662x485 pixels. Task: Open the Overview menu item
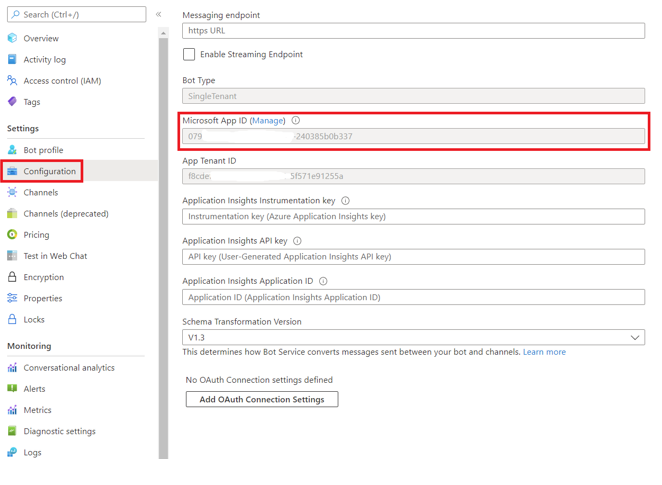41,38
